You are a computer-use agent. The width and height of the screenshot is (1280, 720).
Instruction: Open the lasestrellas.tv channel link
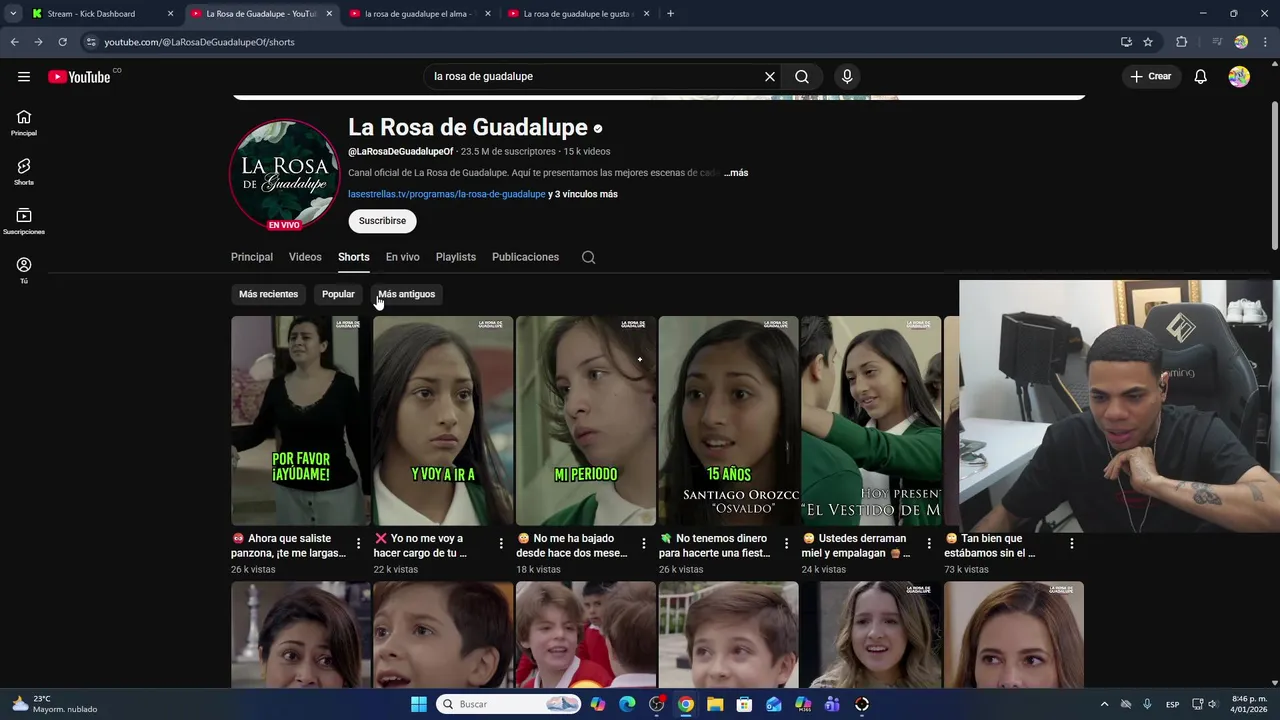point(447,194)
